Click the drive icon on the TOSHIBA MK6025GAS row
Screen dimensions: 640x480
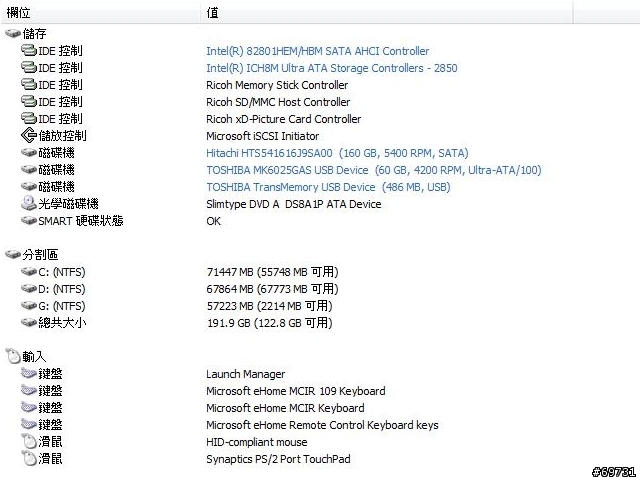pos(29,169)
